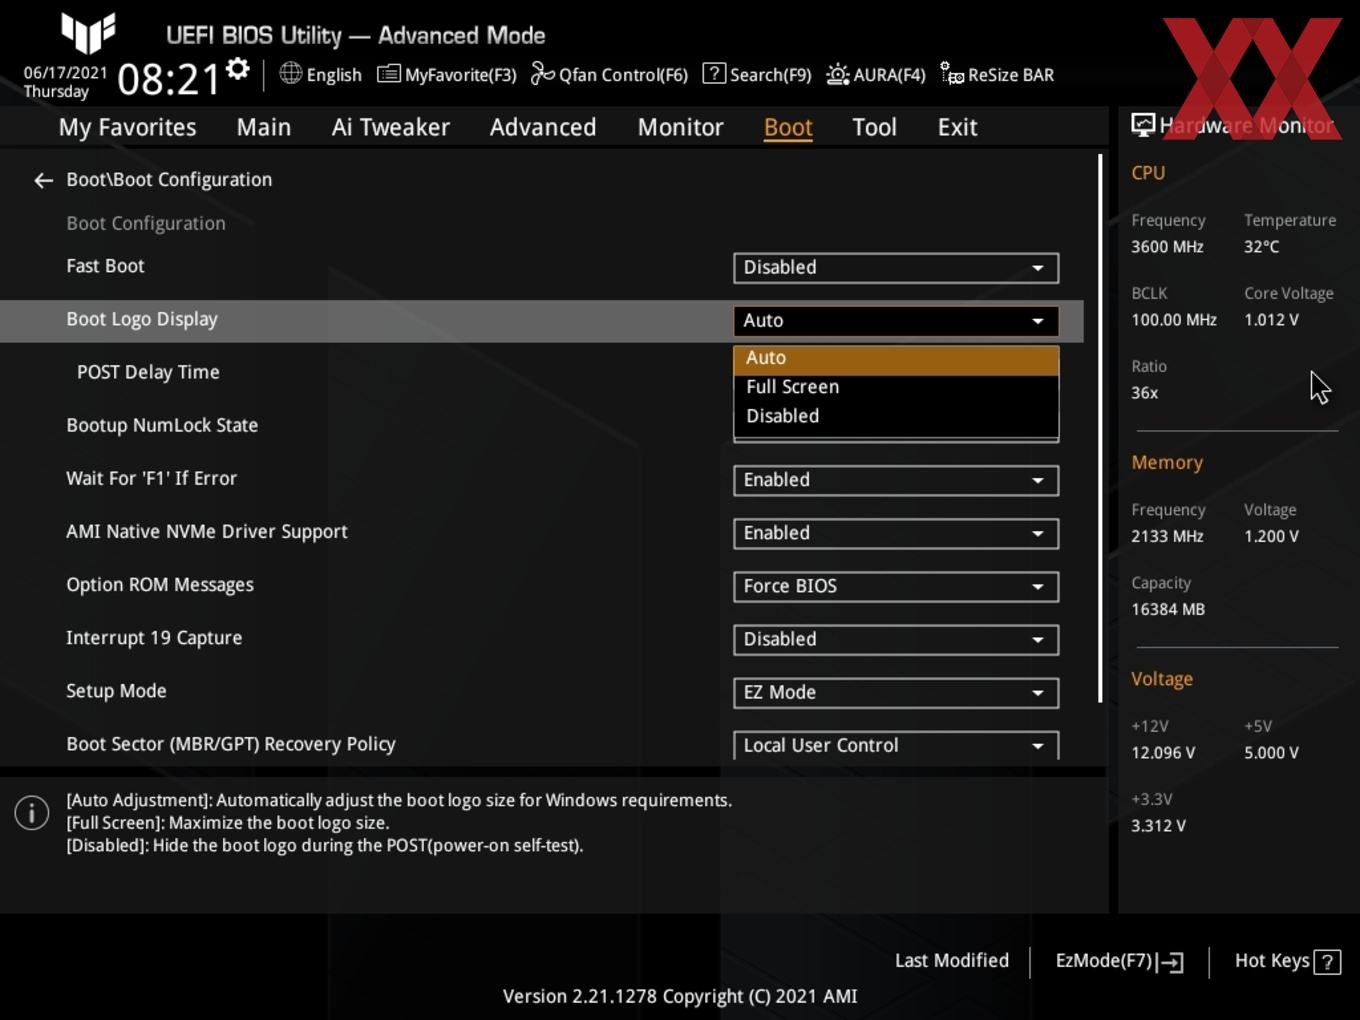Click the Setup Mode label
1360x1020 pixels.
pyautogui.click(x=116, y=691)
